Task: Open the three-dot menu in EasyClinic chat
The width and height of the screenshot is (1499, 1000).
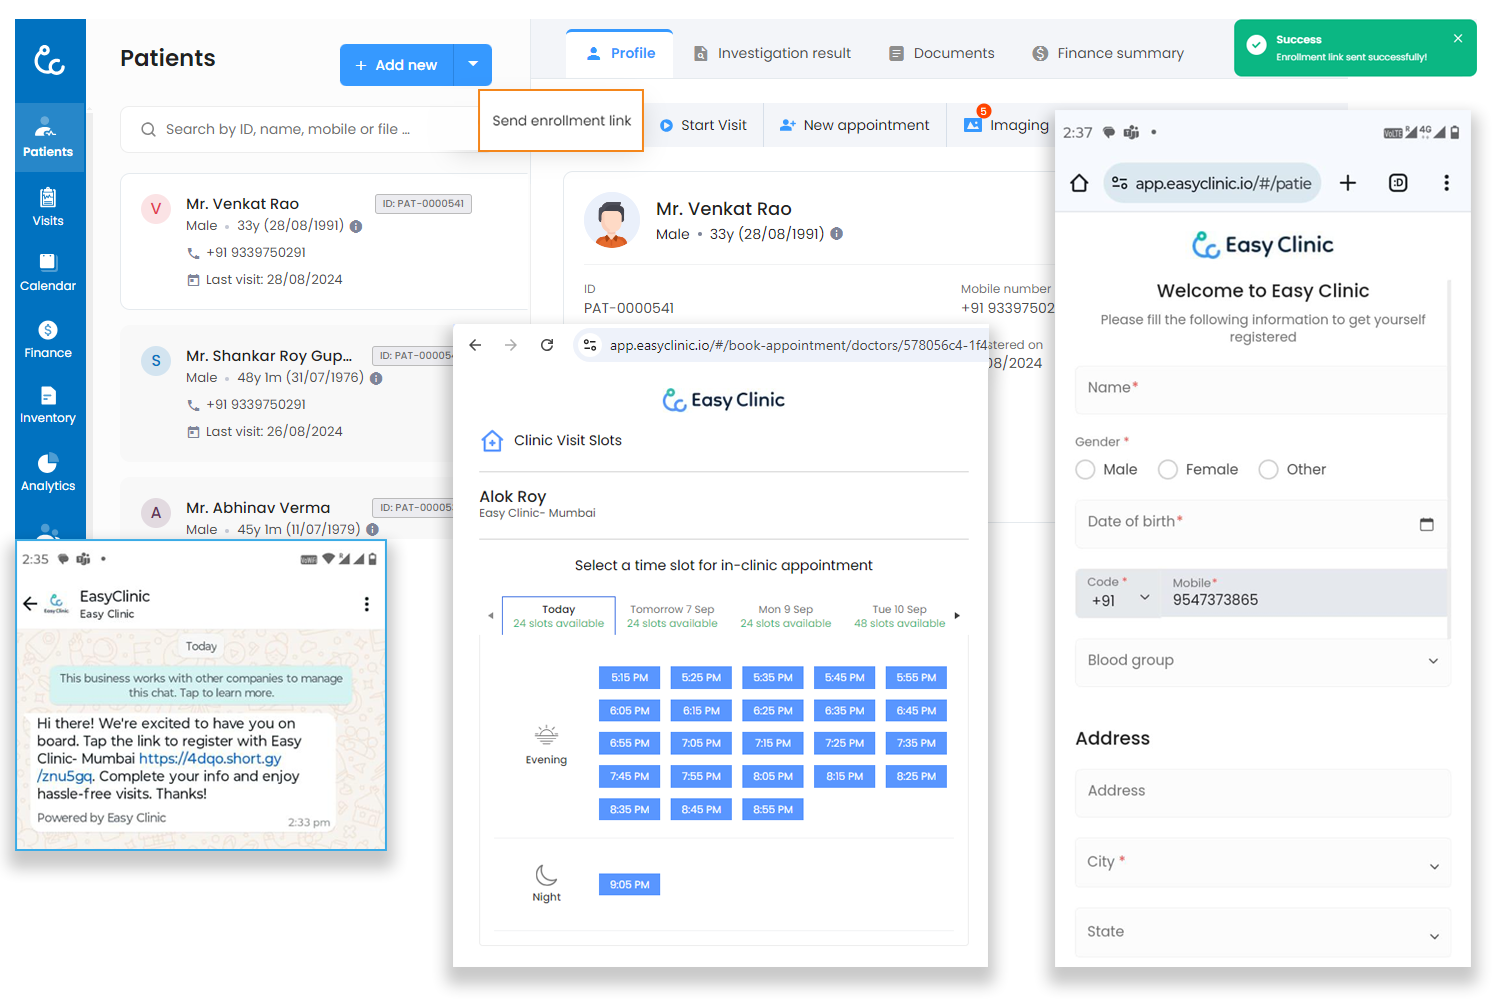Action: [367, 604]
